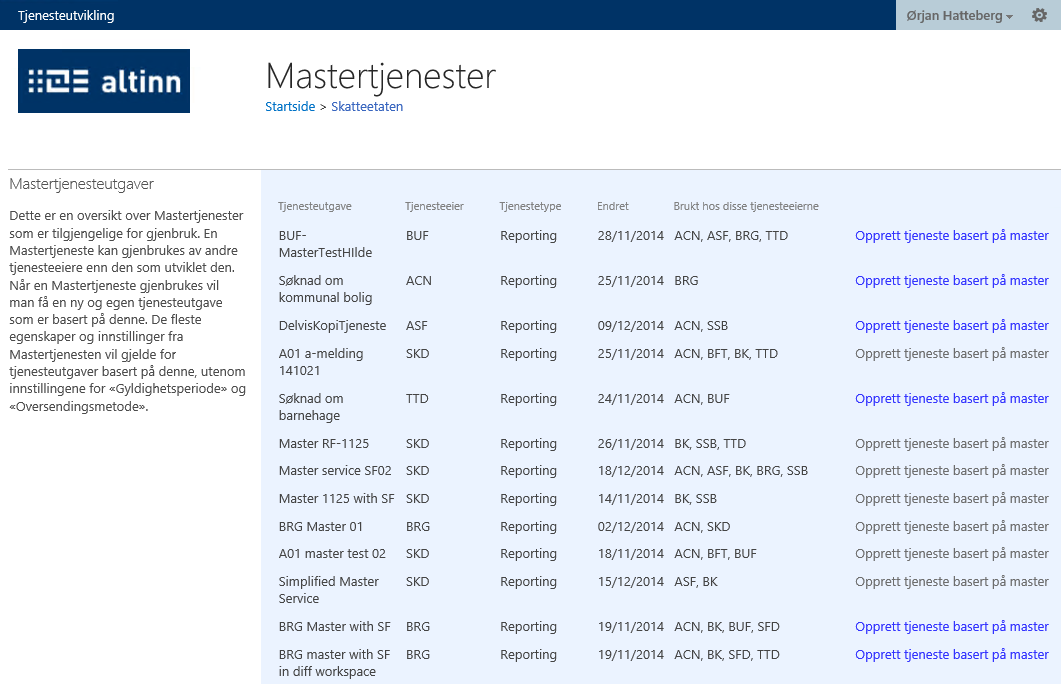This screenshot has height=684, width=1061.
Task: Open the Skatteetaten breadcrumb link
Action: click(367, 106)
